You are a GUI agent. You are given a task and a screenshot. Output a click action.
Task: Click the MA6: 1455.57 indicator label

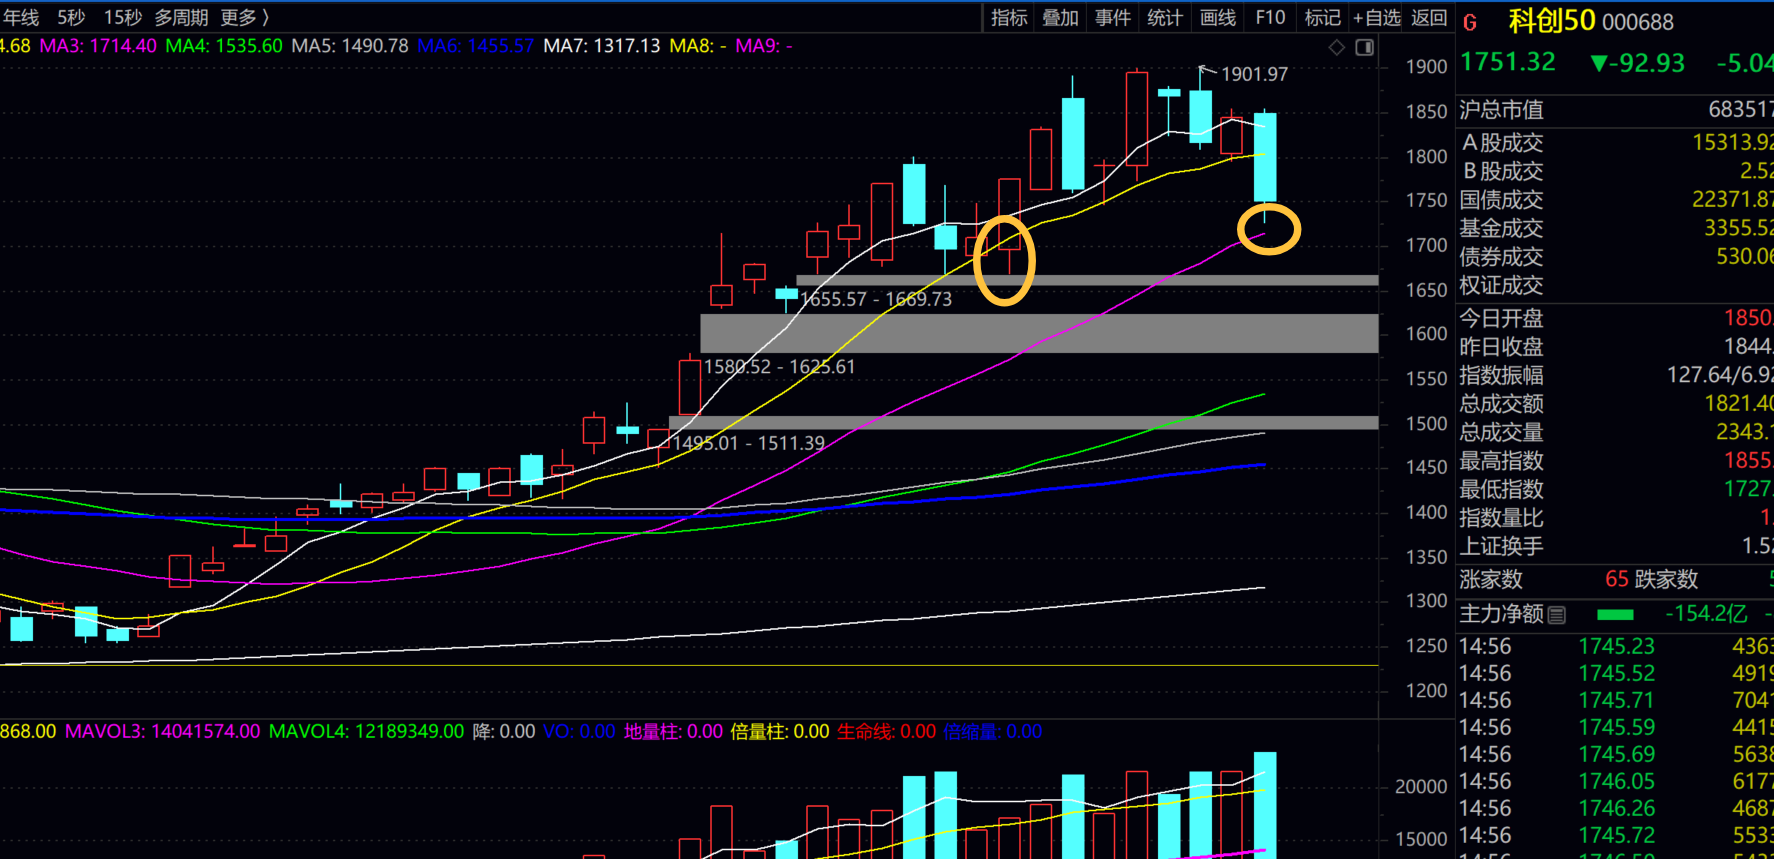[476, 46]
